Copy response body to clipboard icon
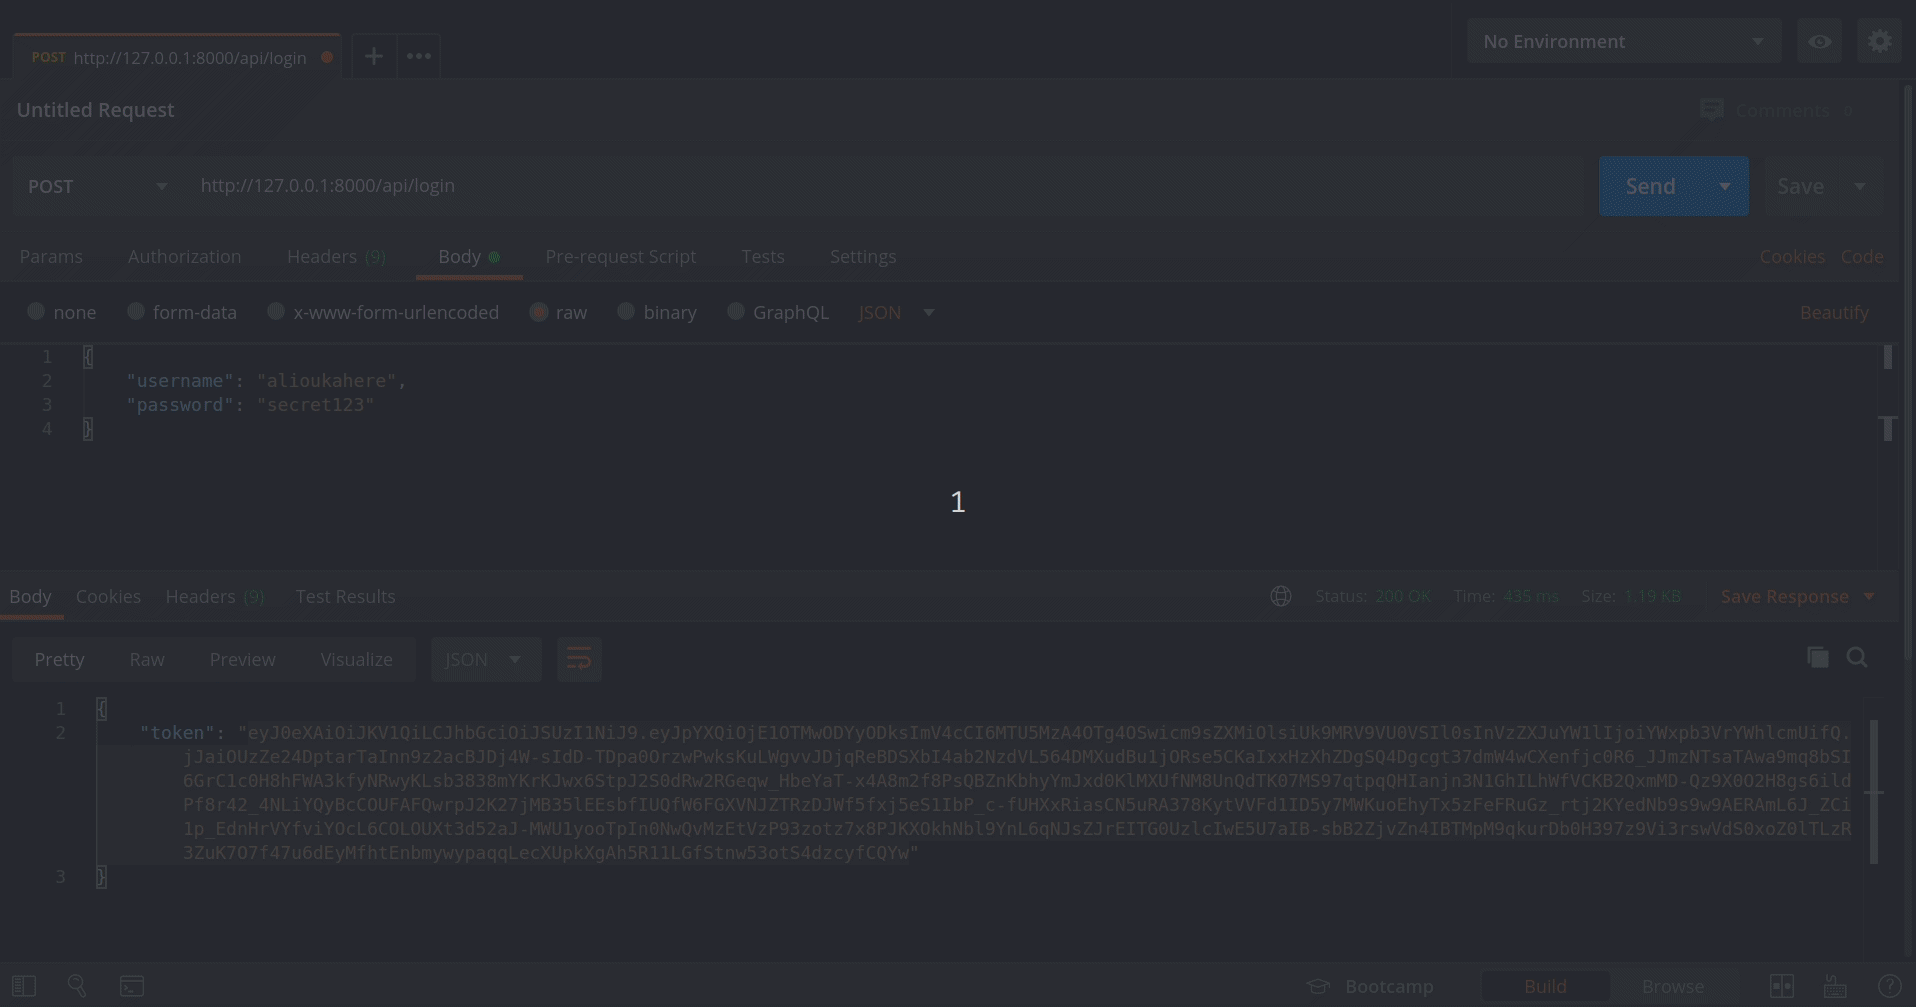 1817,658
